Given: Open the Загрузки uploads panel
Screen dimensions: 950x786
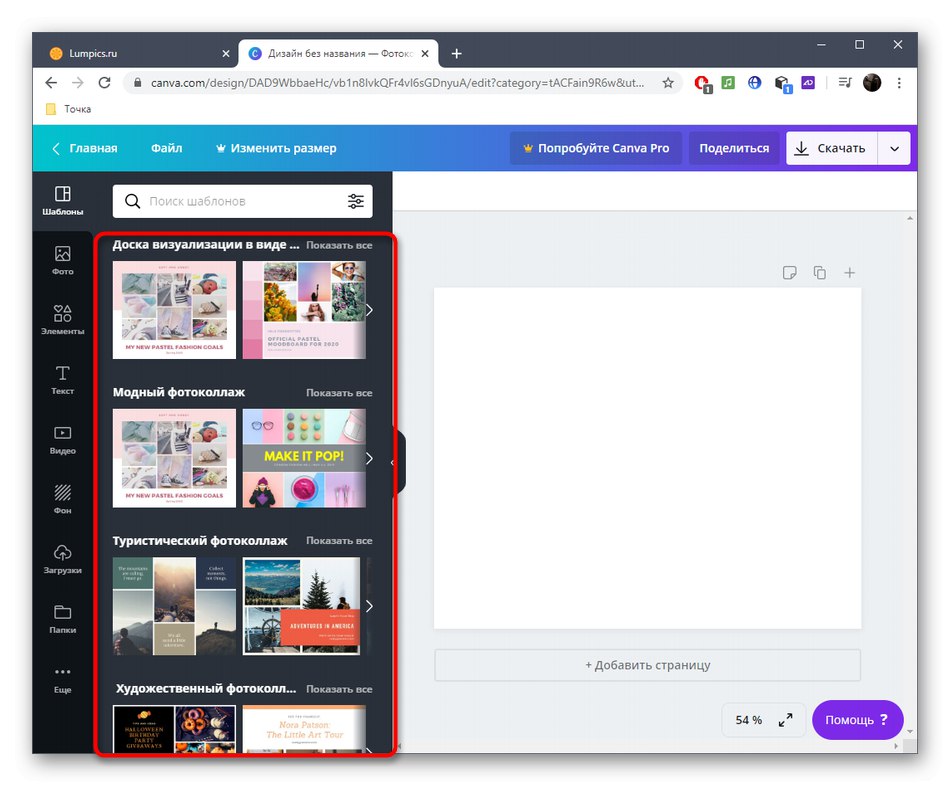Looking at the screenshot, I should coord(62,559).
